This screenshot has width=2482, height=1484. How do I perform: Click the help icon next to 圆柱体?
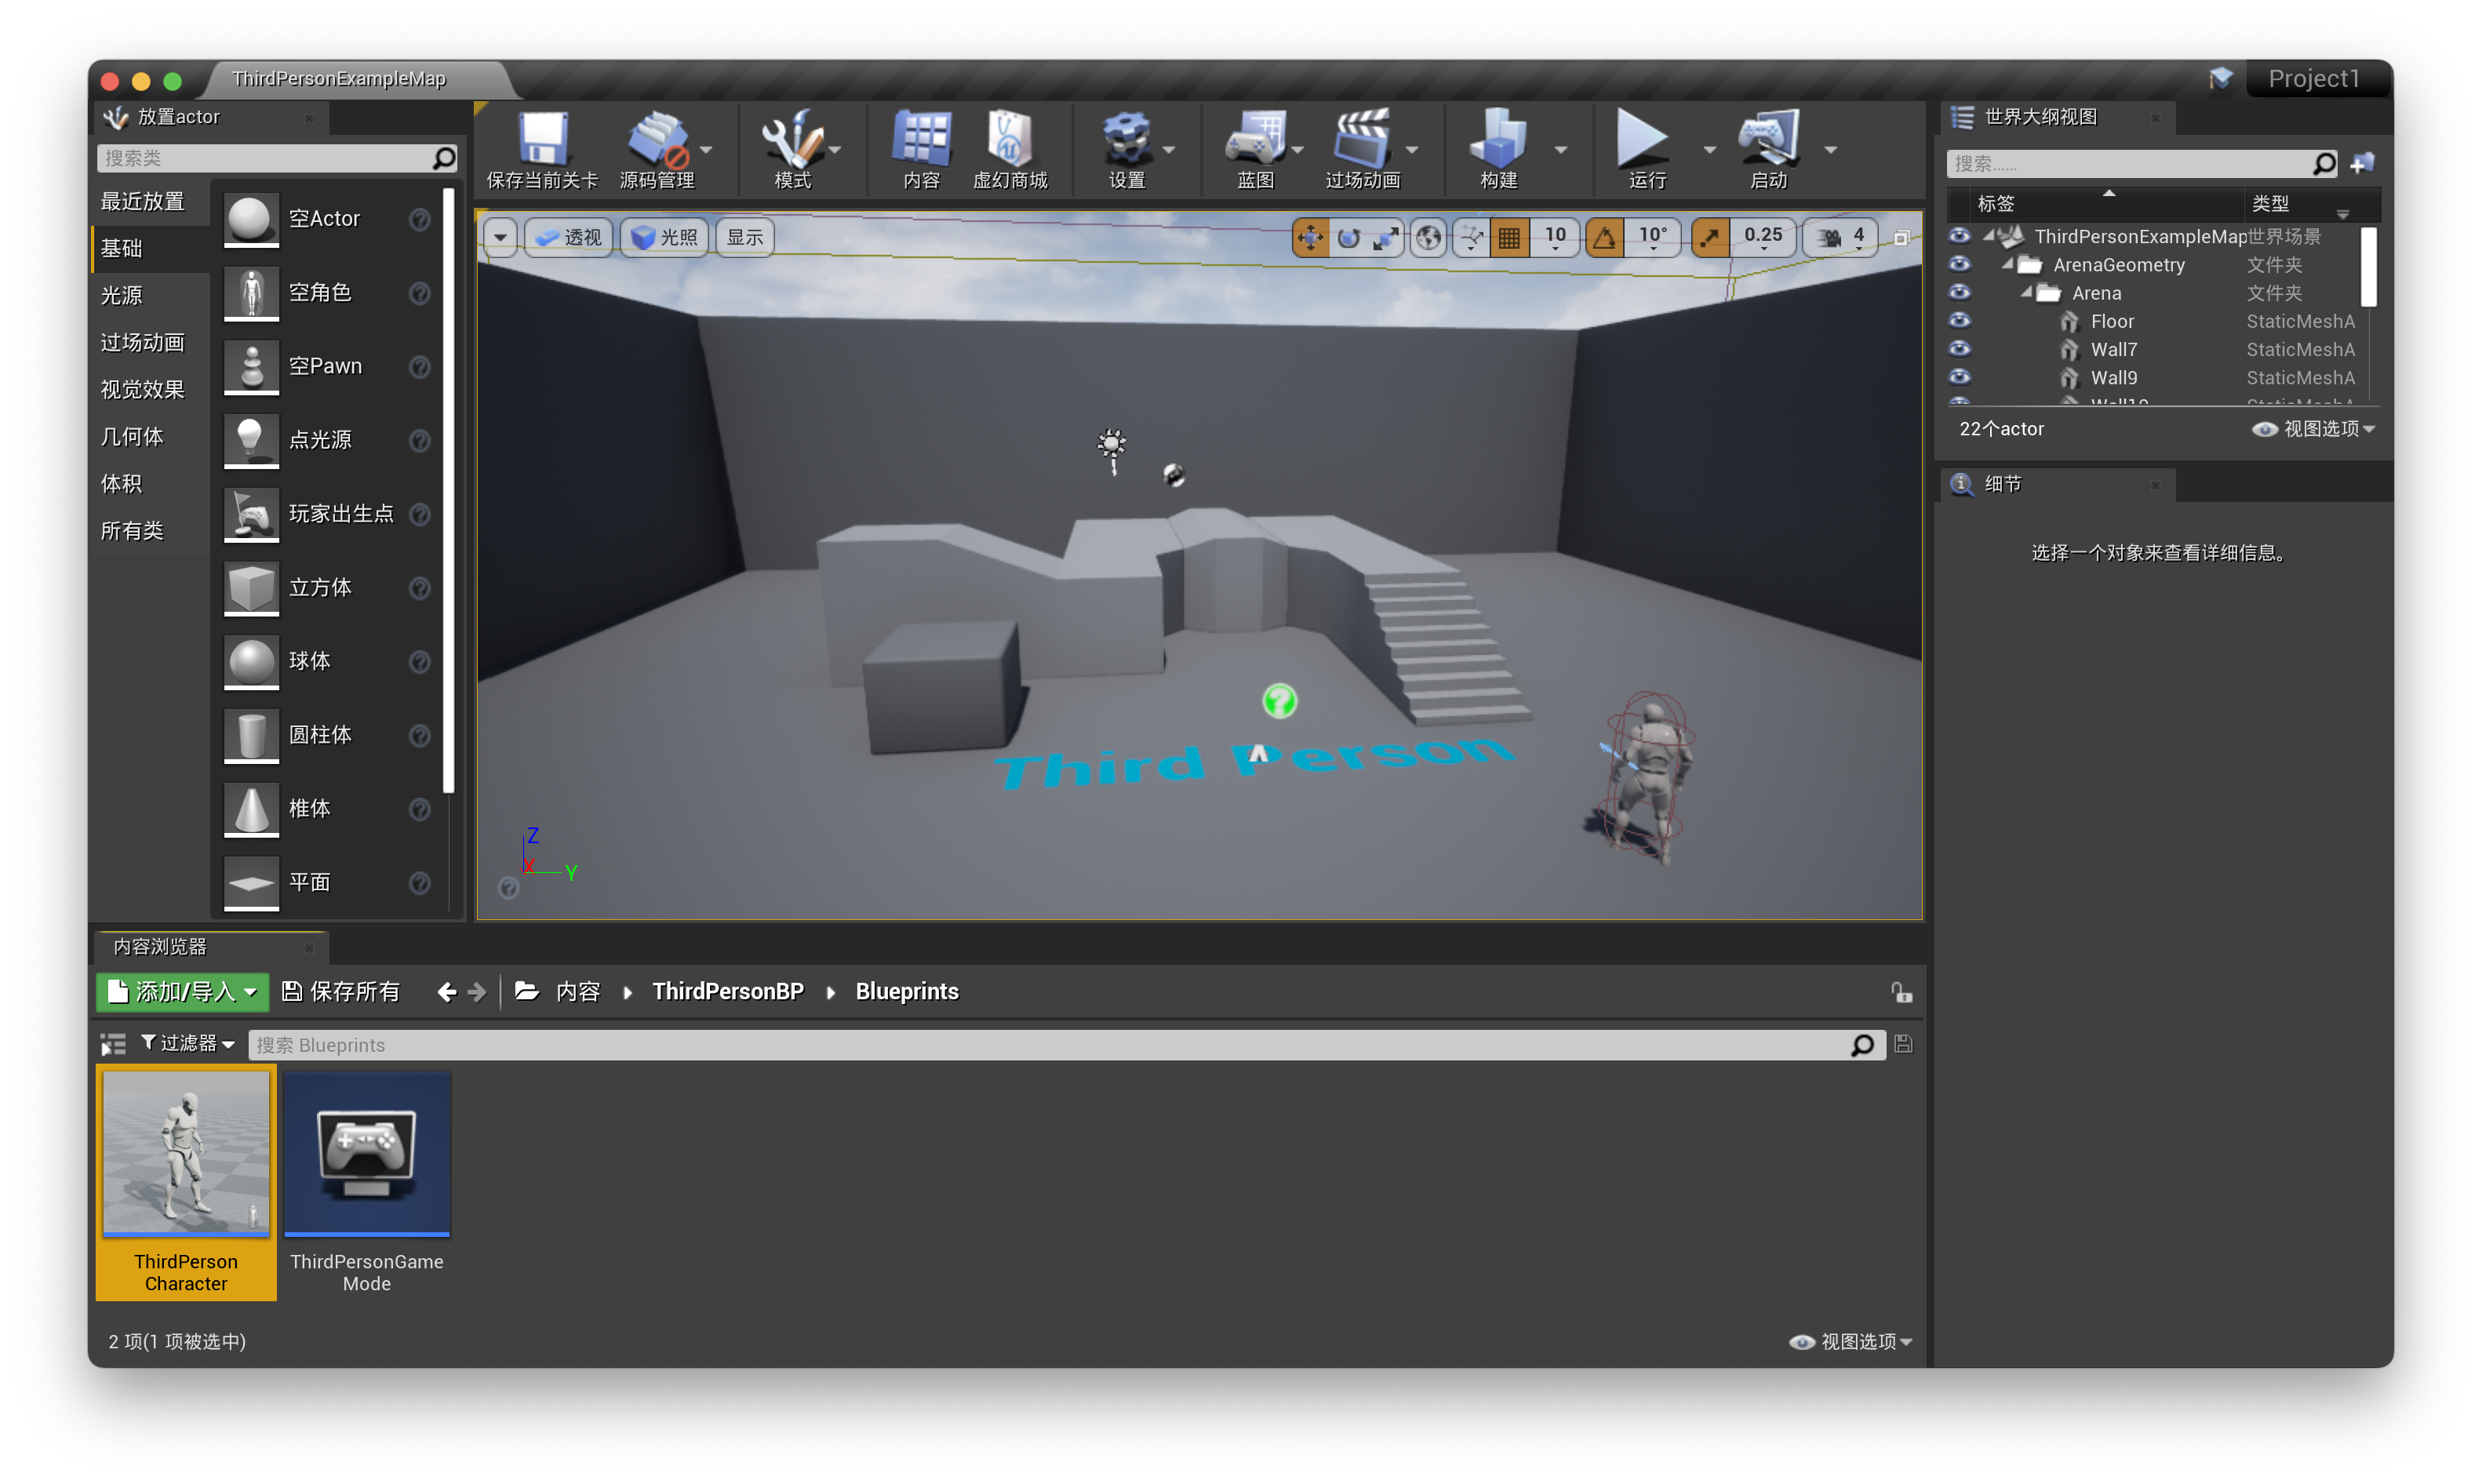(420, 735)
